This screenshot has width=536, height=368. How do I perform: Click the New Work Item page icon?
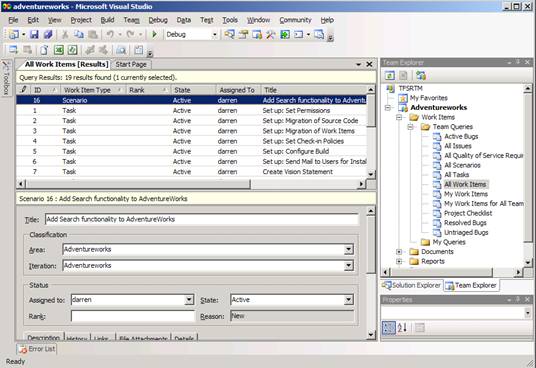[x=44, y=50]
